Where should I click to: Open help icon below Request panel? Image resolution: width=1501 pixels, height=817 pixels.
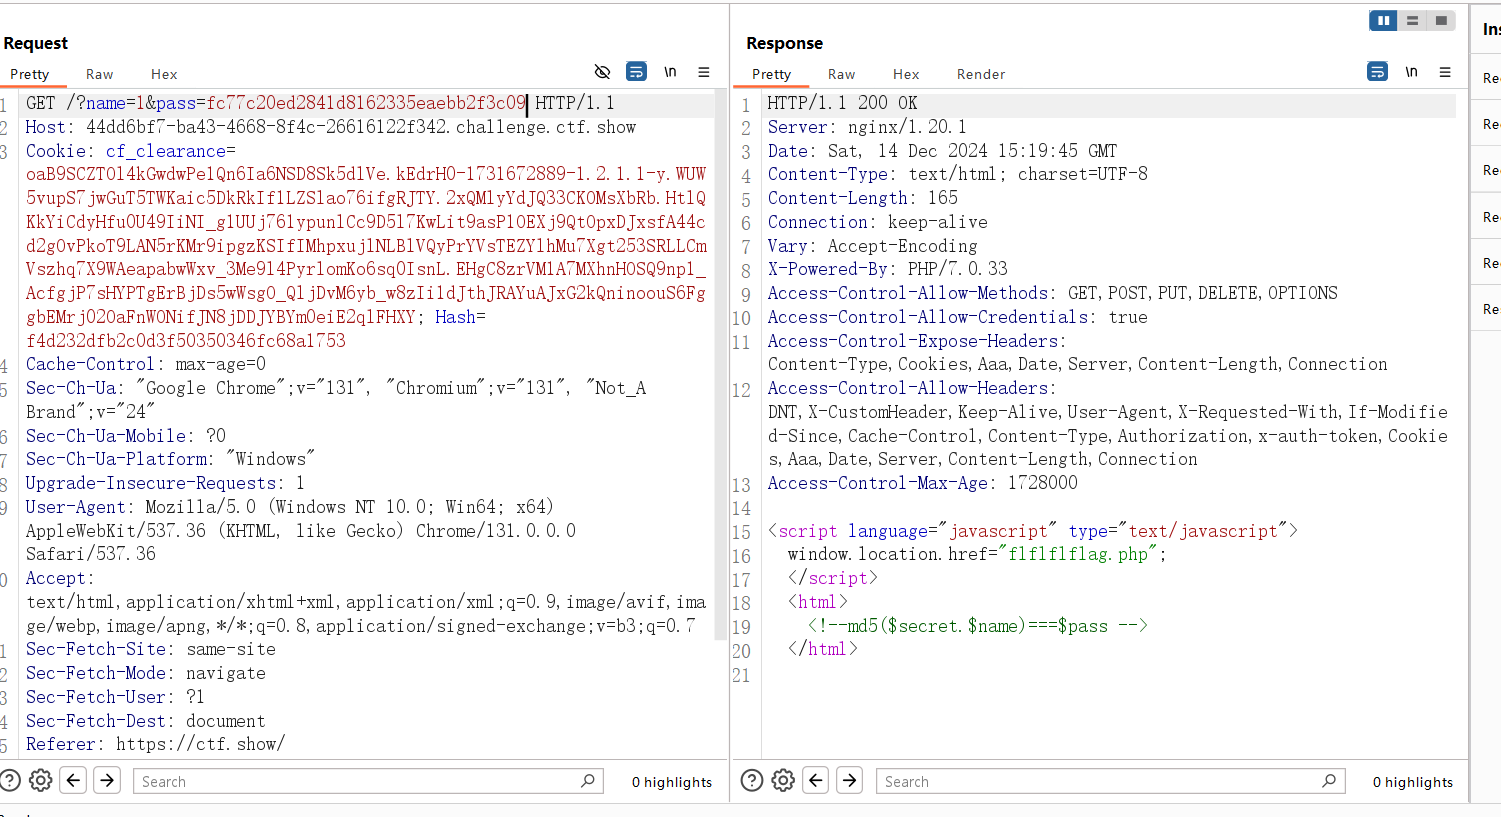point(10,781)
